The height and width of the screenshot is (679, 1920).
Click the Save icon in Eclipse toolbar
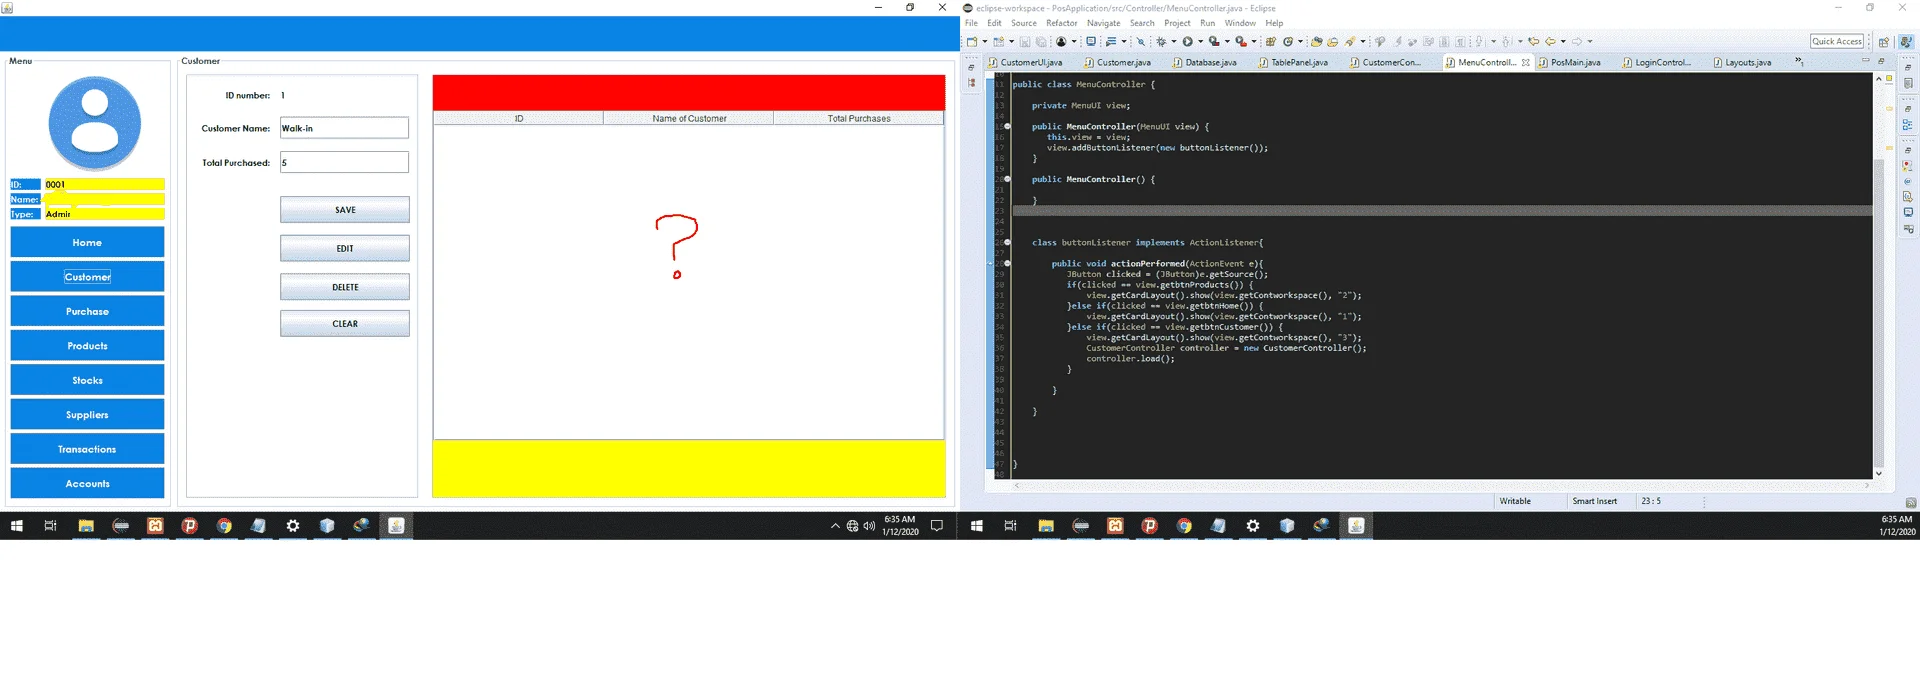[1025, 42]
